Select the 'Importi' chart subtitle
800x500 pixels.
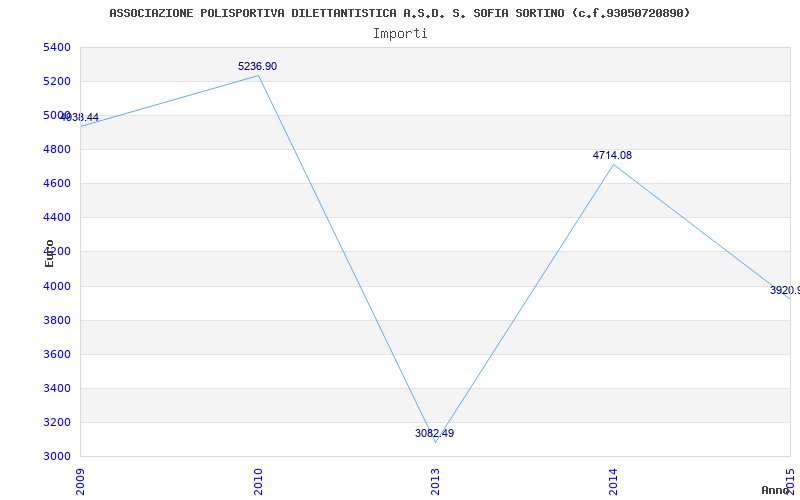click(400, 34)
